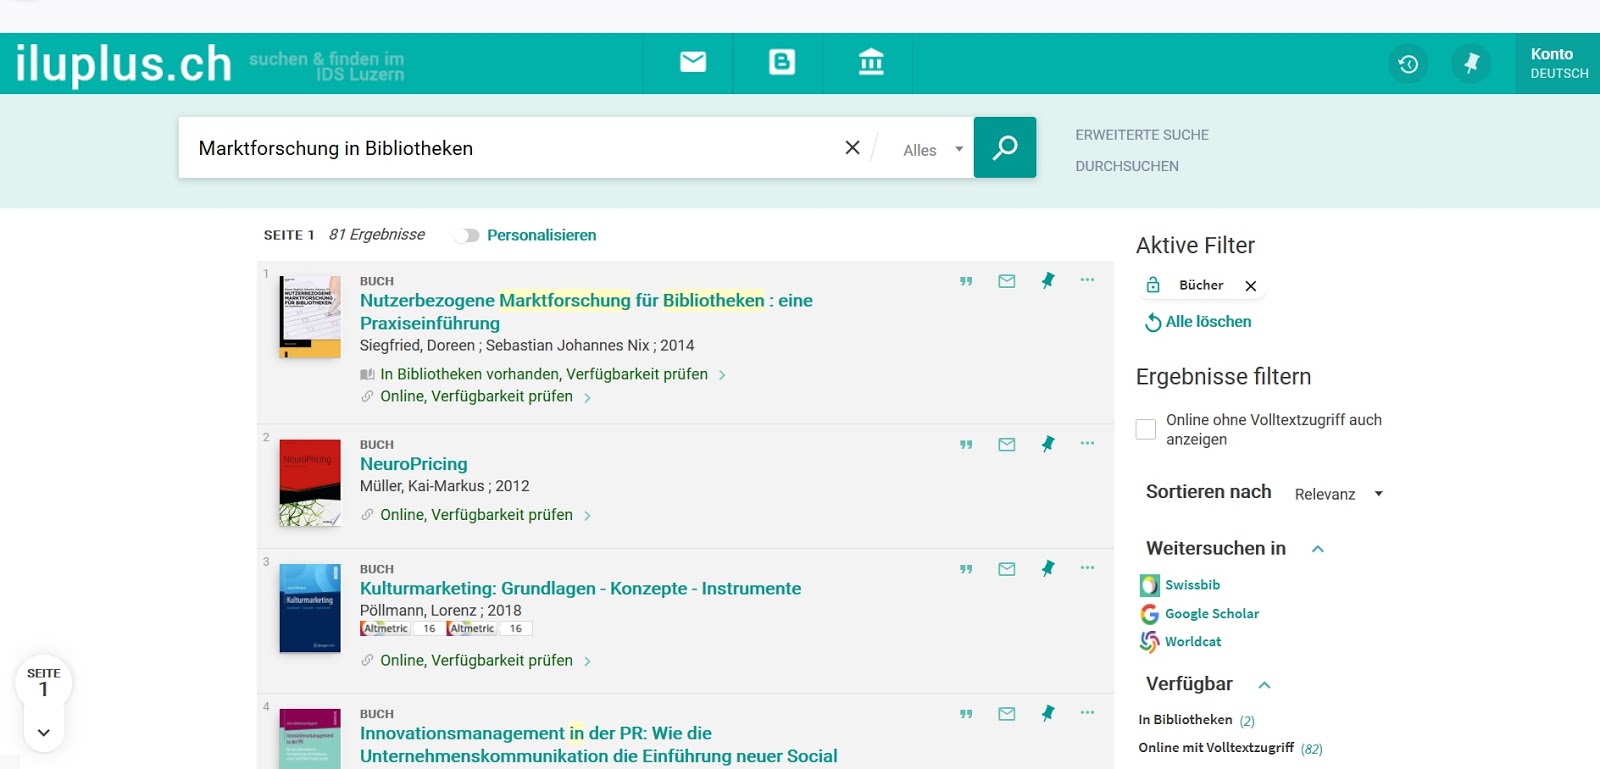Viewport: 1600px width, 769px height.
Task: Go to iluplus.ch home via logo
Action: coord(124,64)
